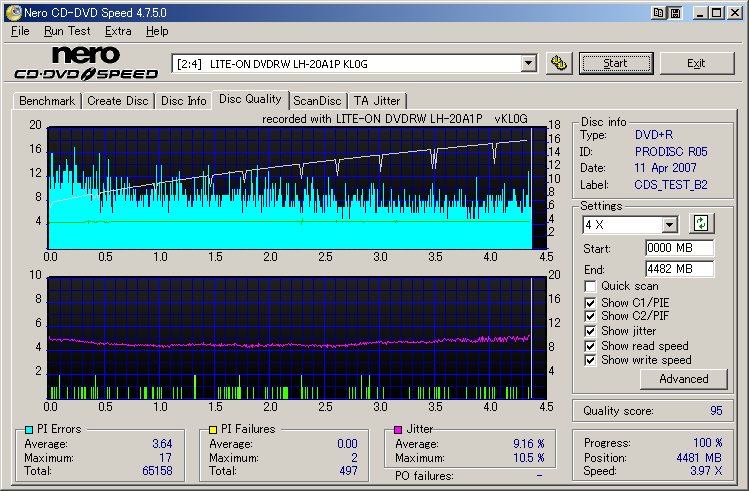Screen dimensions: 749x491
Task: Click the copy to clipboard icon
Action: [x=658, y=13]
